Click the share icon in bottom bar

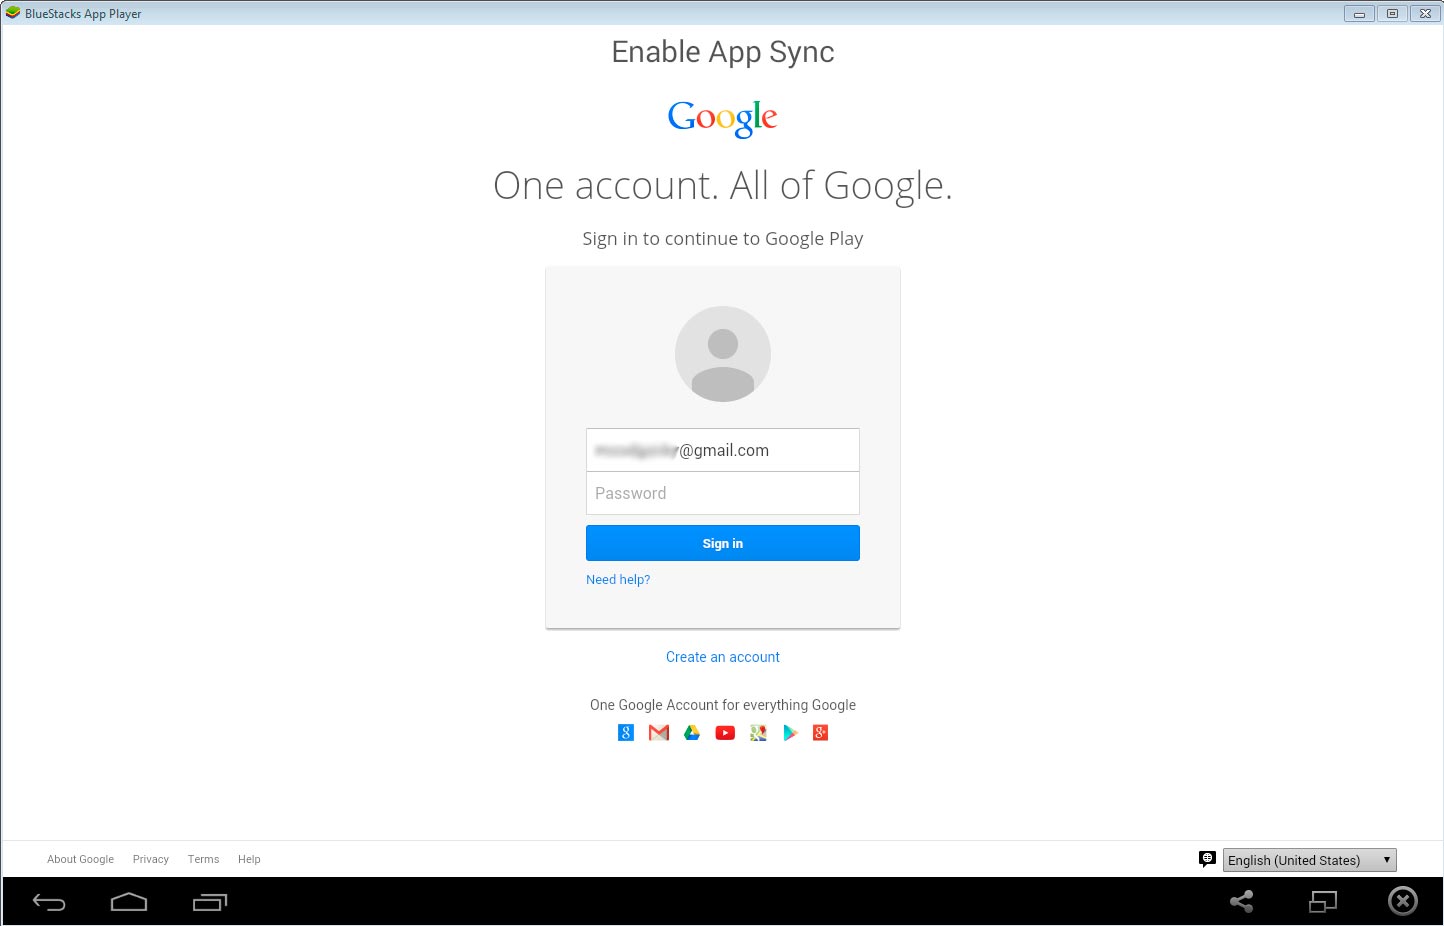pyautogui.click(x=1241, y=901)
